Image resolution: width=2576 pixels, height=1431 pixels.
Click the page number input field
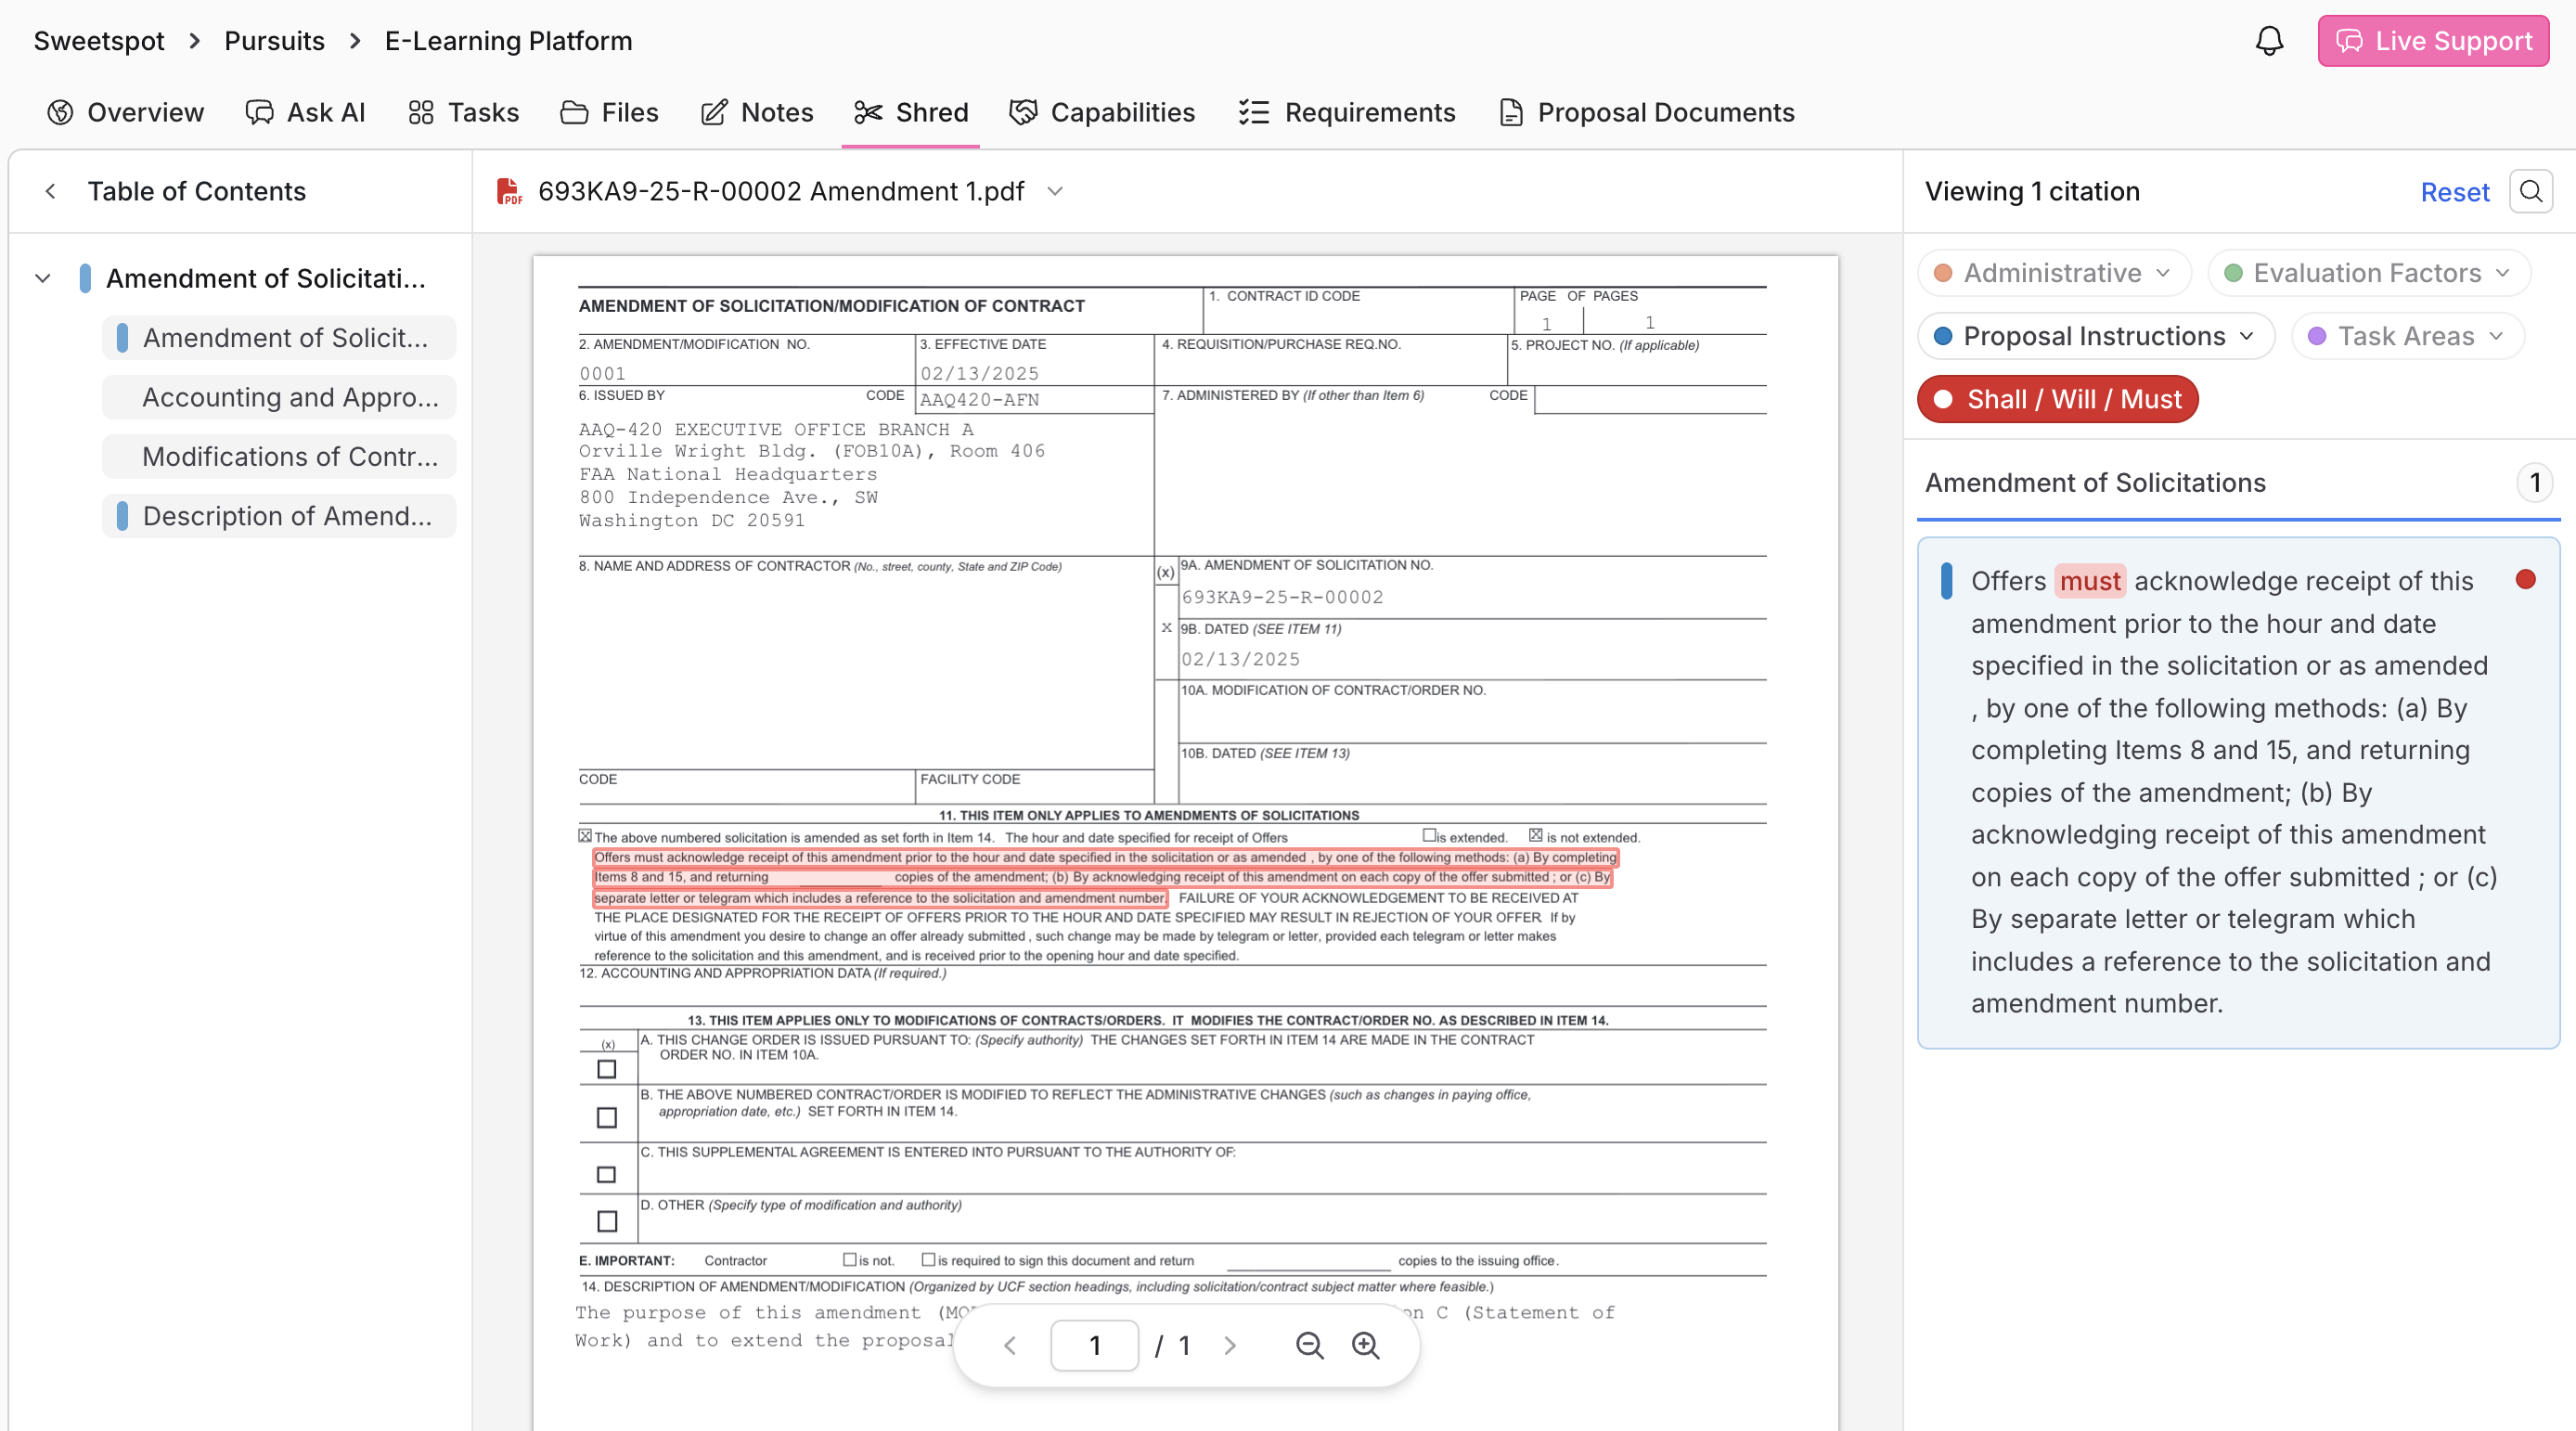point(1094,1346)
